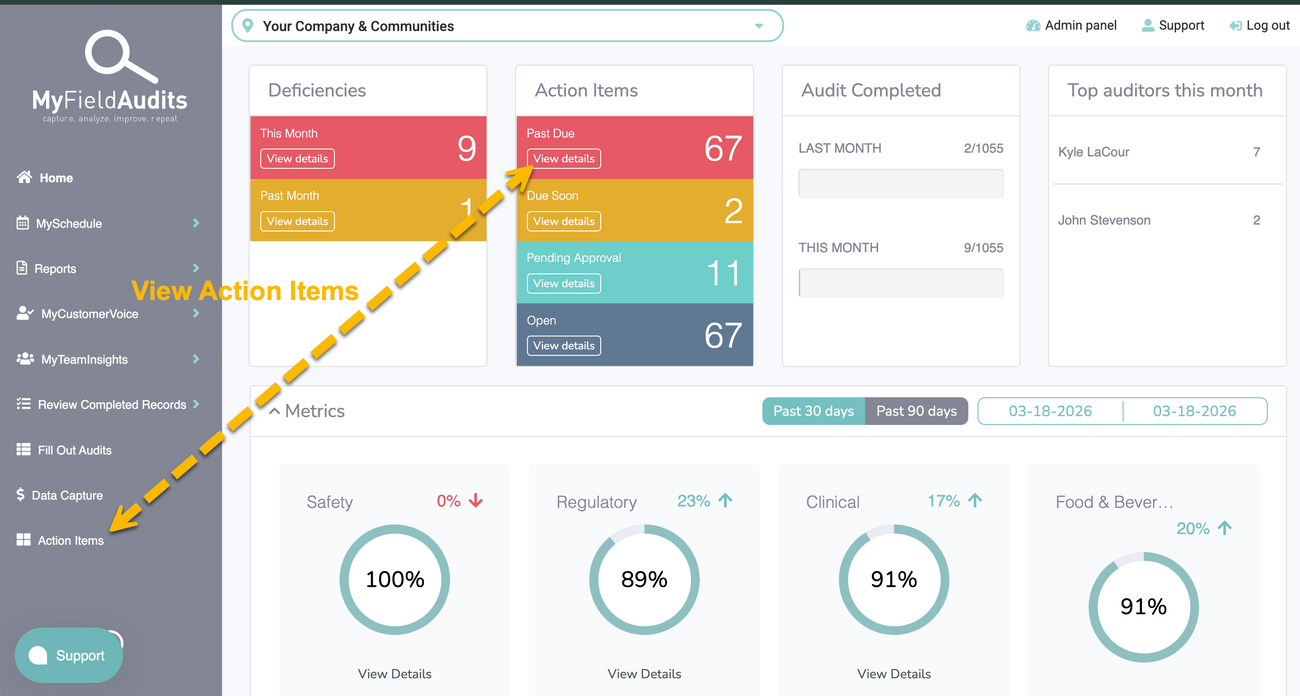Click the MyTeamInsights group icon

25,359
